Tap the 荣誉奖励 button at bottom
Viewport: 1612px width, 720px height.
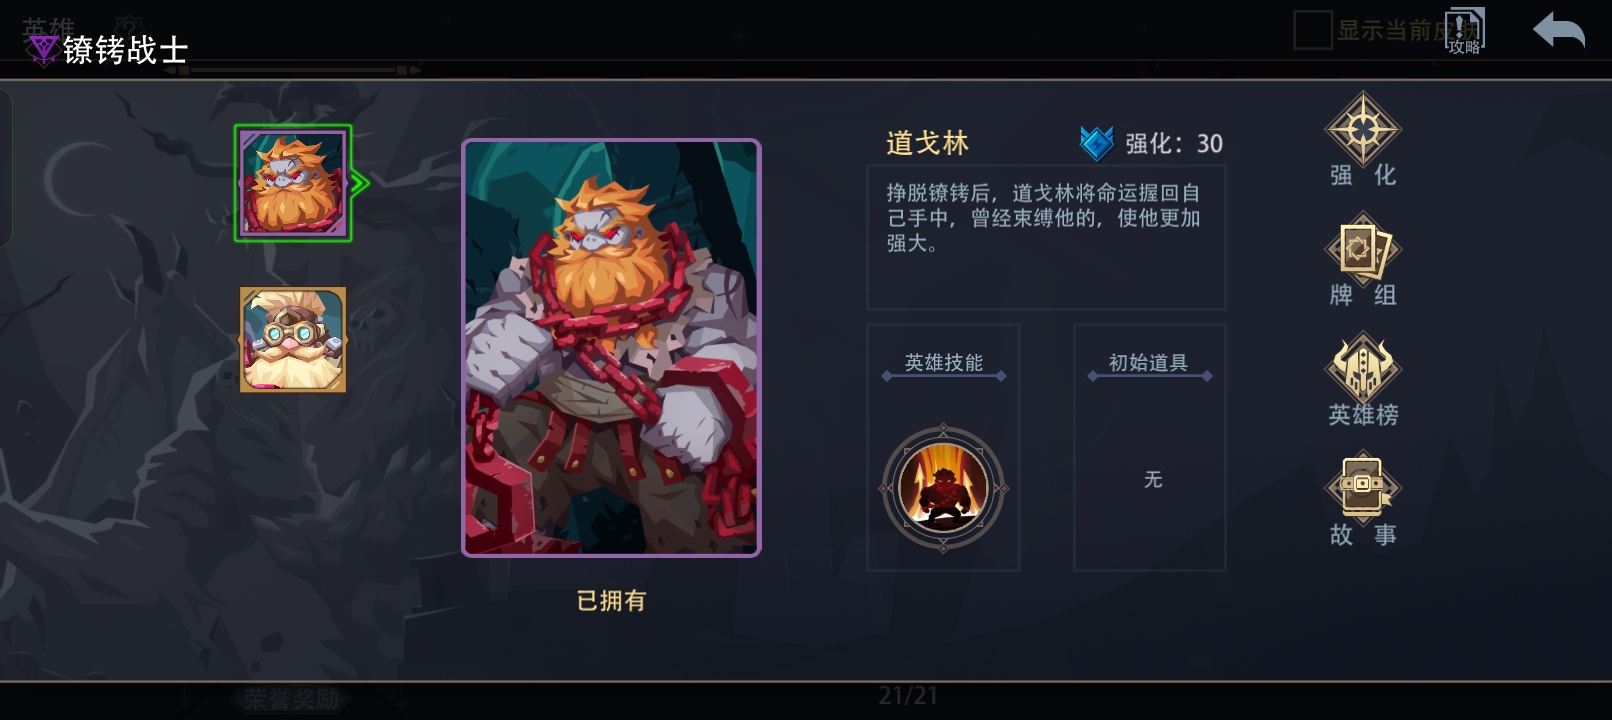click(292, 698)
